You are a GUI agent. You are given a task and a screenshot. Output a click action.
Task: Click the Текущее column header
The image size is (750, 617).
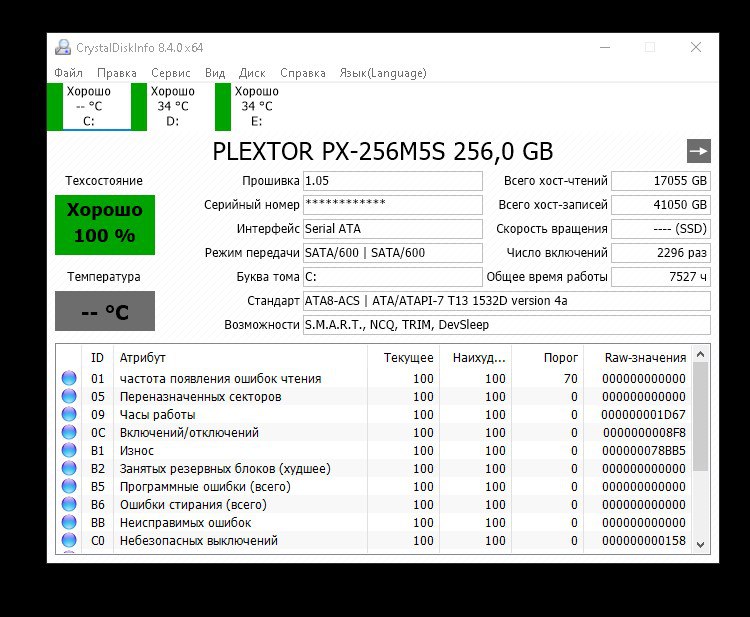[403, 357]
